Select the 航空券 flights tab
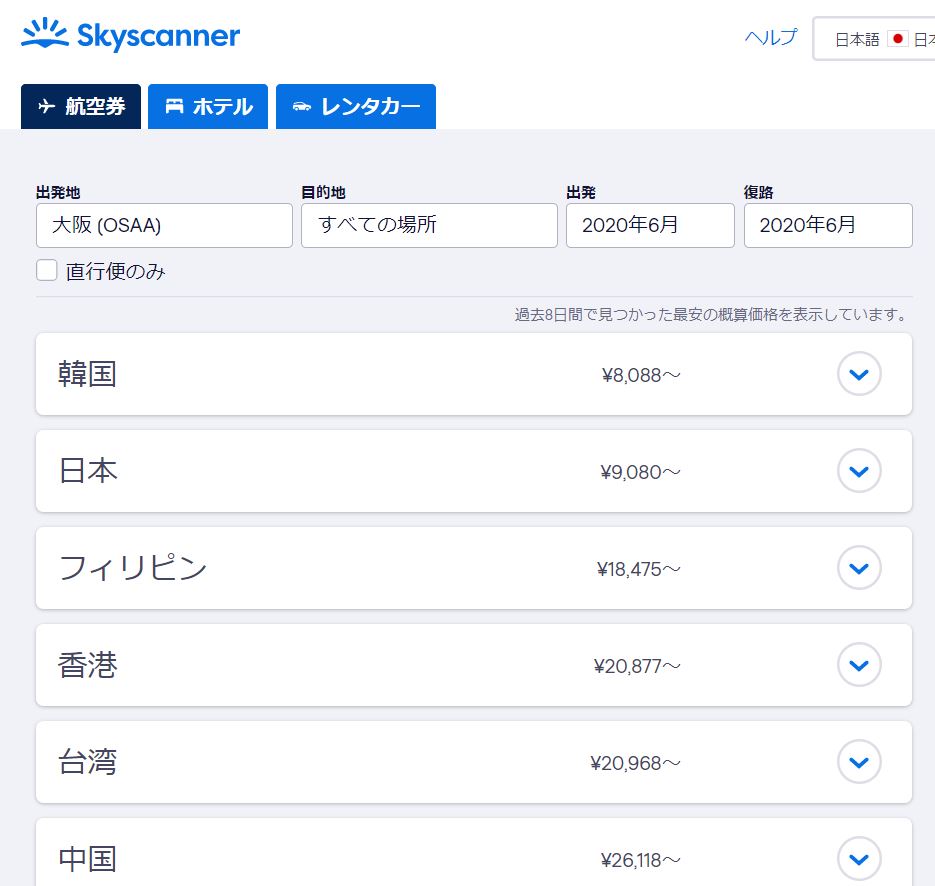This screenshot has height=886, width=935. pos(81,107)
